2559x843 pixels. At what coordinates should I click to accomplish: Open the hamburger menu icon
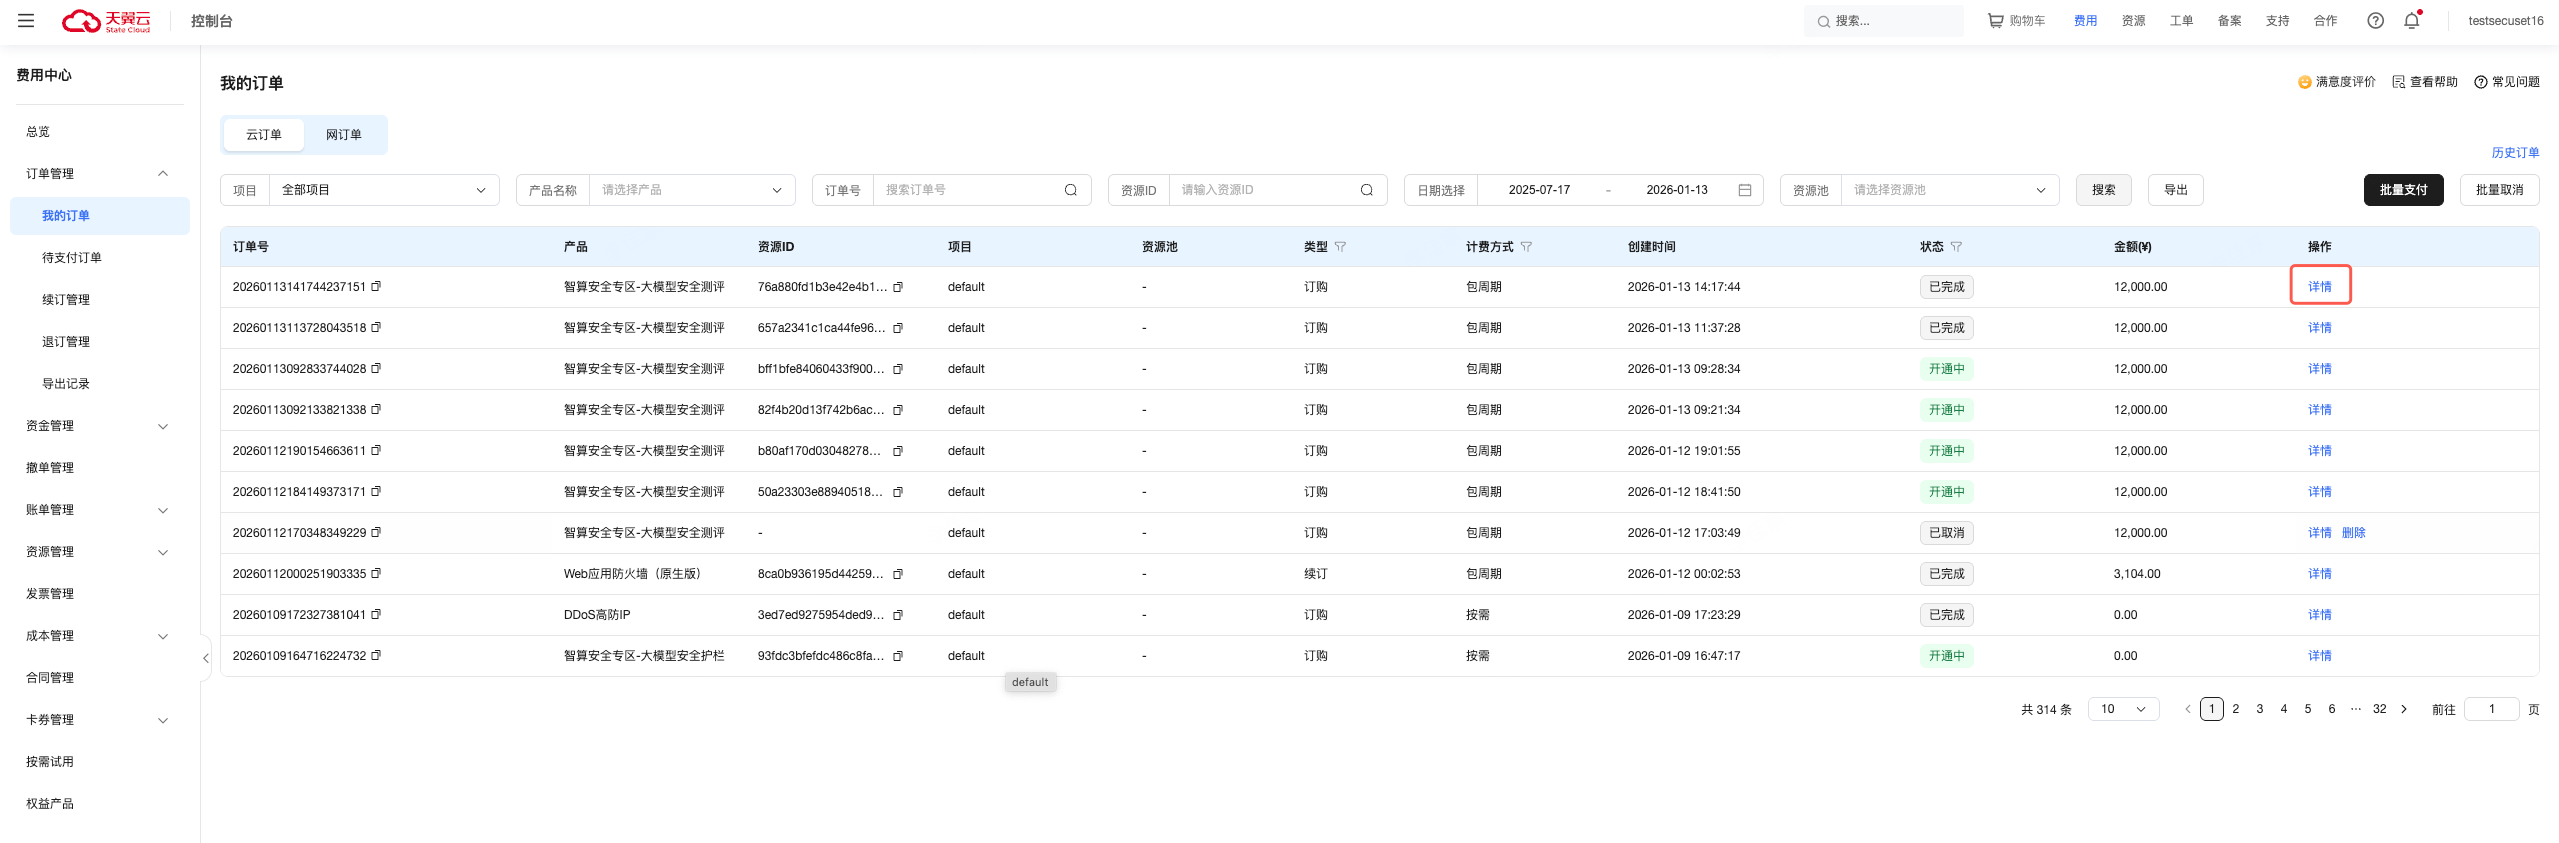(x=26, y=21)
